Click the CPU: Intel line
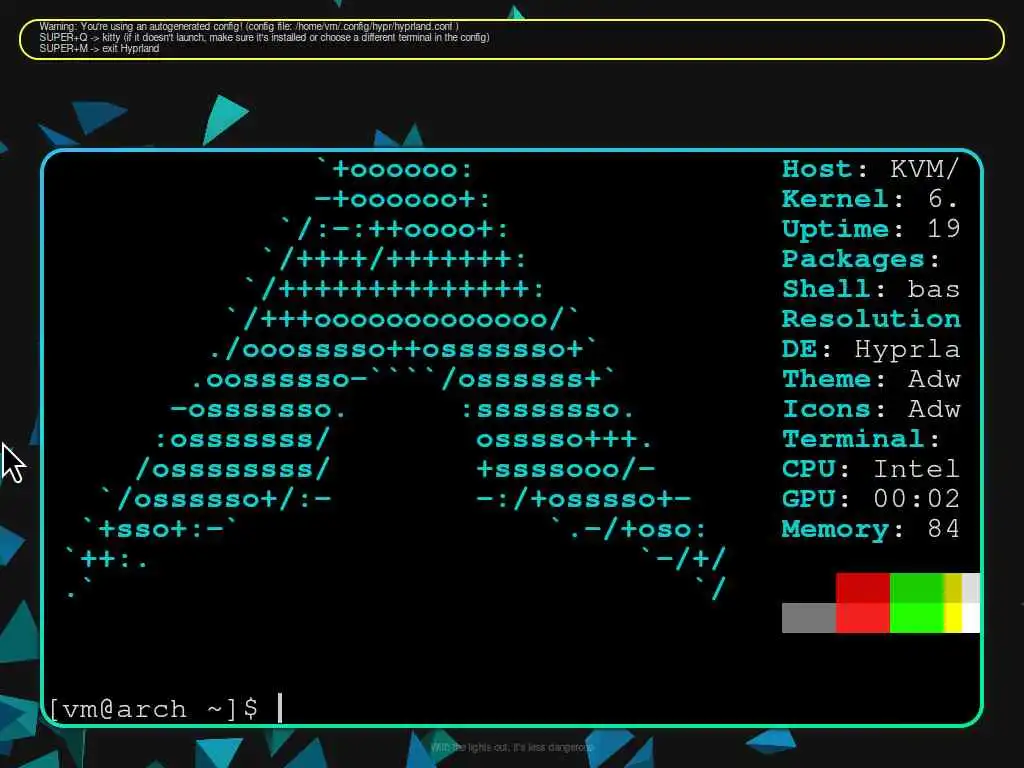 (871, 469)
